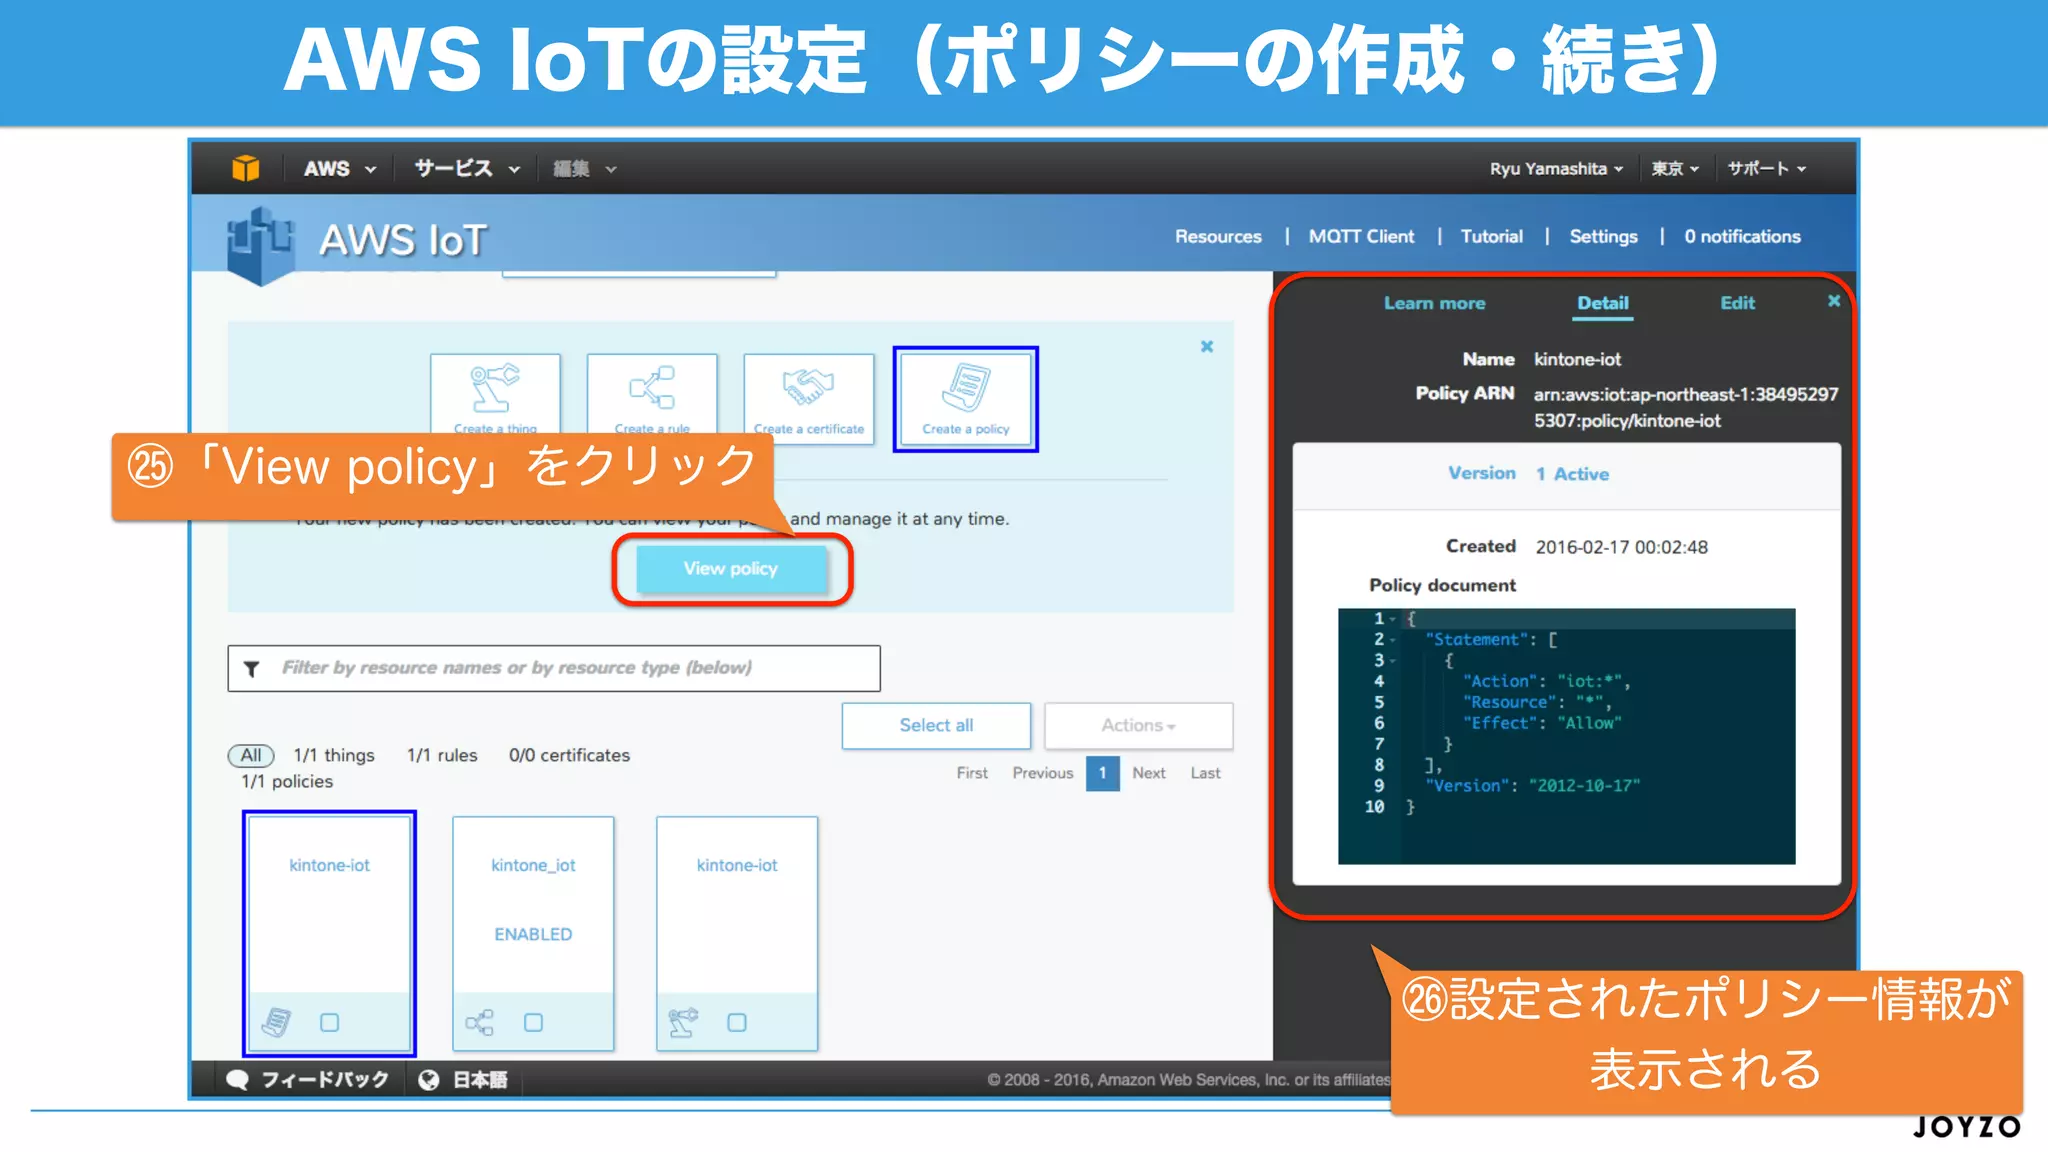Click policy document icon on kintone-iot card
This screenshot has height=1152, width=2048.
[276, 1022]
